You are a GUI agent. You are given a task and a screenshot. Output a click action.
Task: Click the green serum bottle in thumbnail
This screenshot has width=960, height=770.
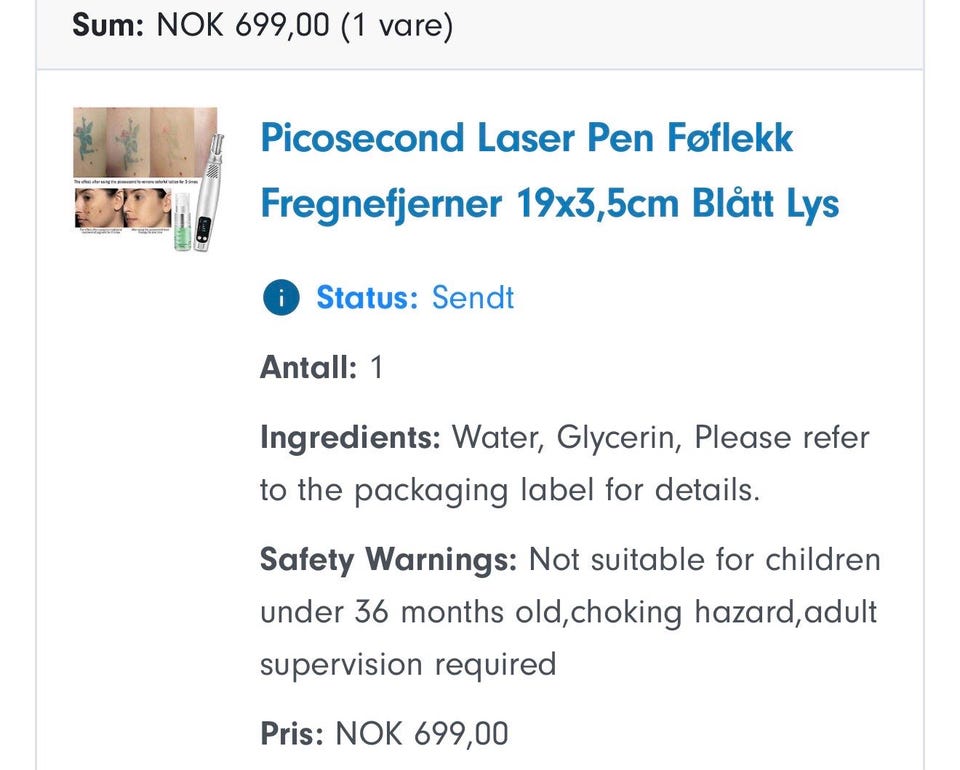182,225
